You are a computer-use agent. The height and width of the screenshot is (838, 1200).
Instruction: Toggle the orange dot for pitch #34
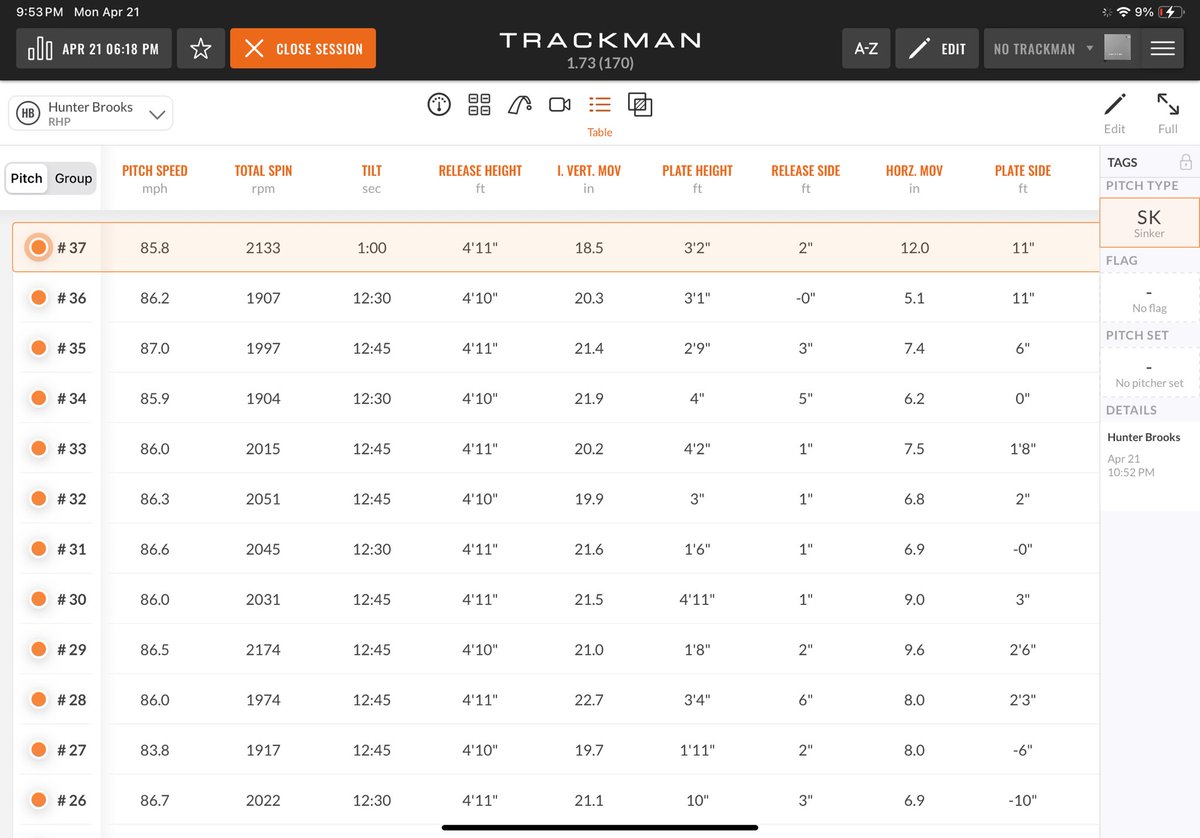click(x=38, y=398)
